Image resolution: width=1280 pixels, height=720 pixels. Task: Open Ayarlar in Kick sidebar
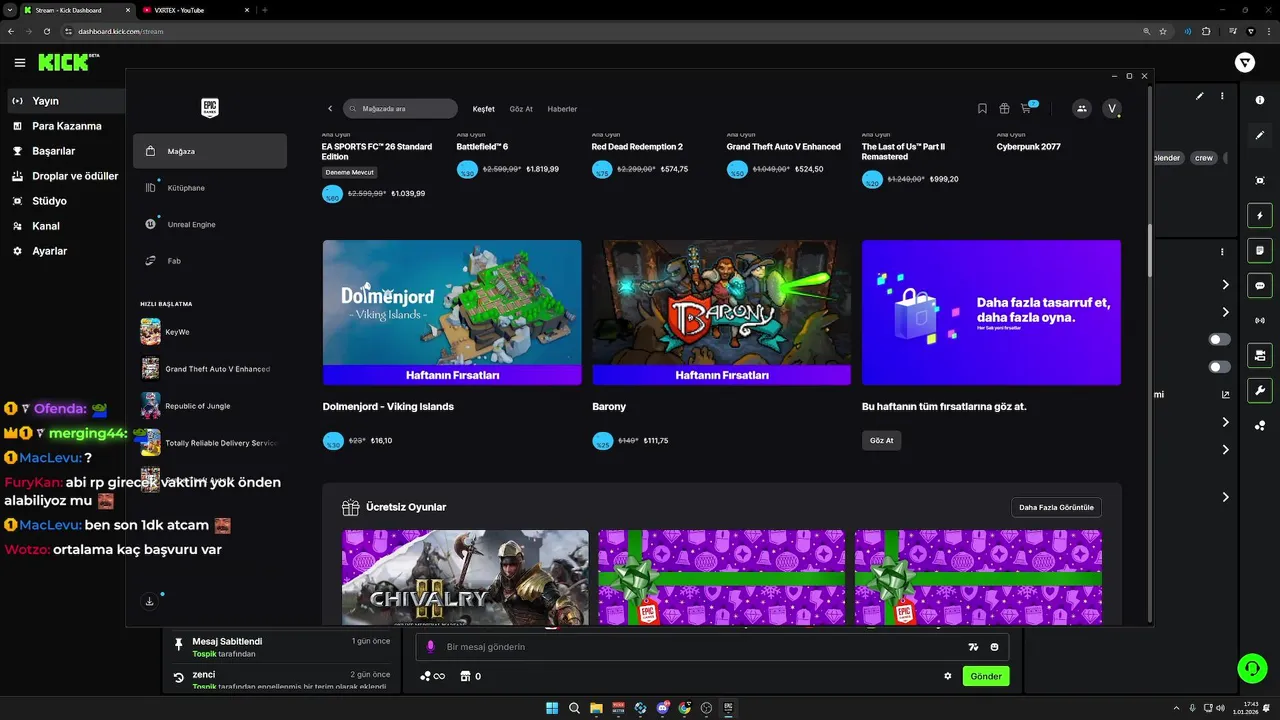tap(64, 251)
